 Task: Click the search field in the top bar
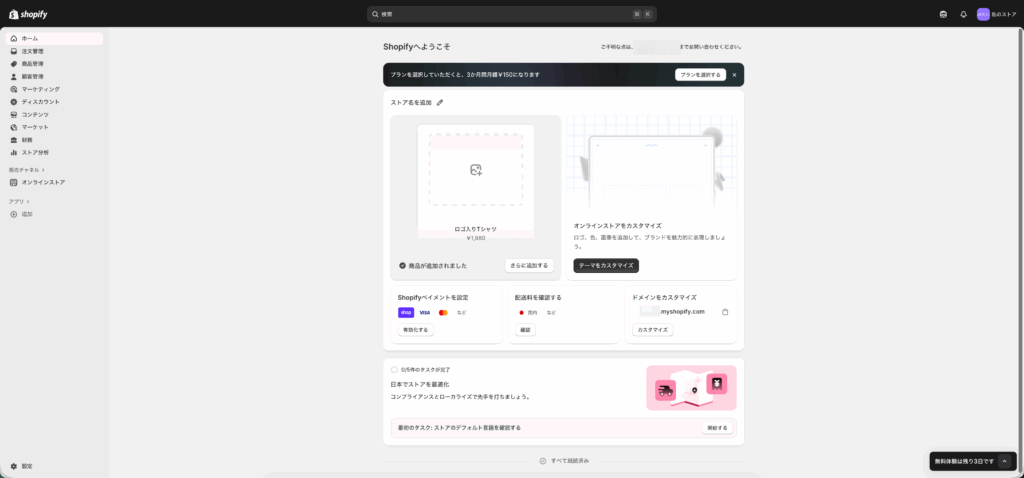click(510, 14)
